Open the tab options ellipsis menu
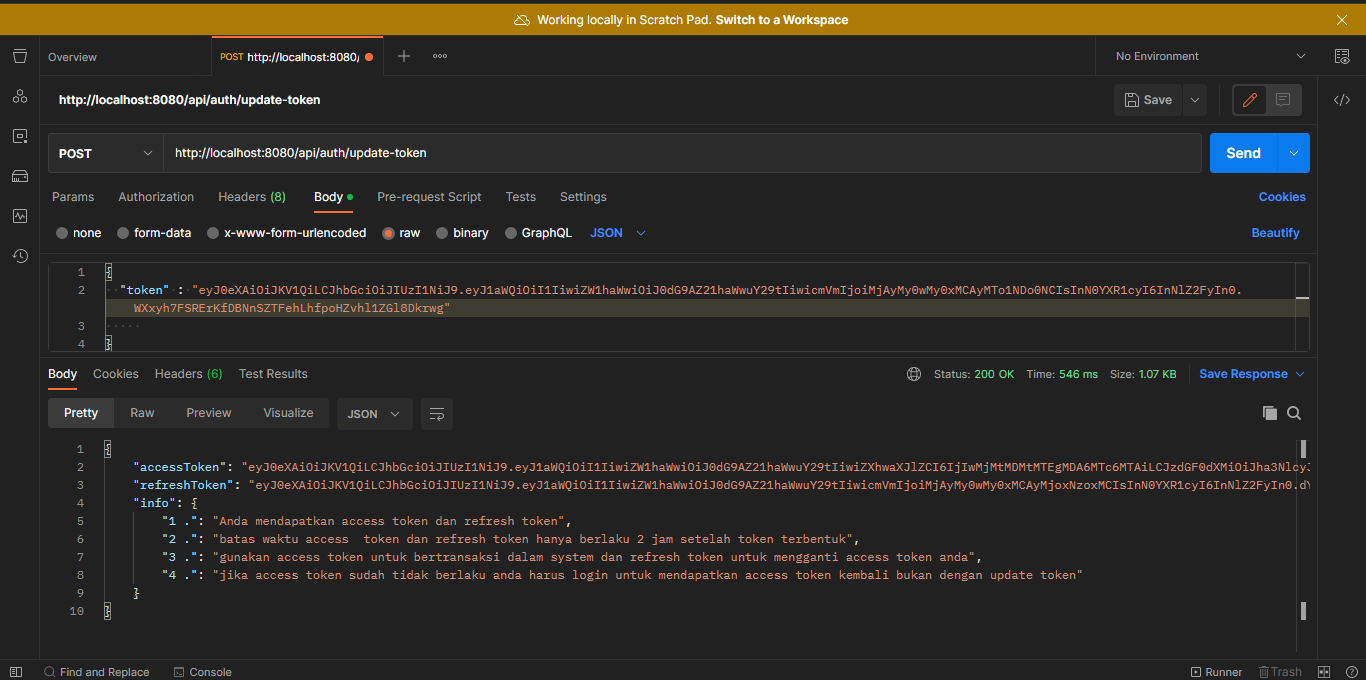Image resolution: width=1366 pixels, height=680 pixels. click(x=440, y=56)
